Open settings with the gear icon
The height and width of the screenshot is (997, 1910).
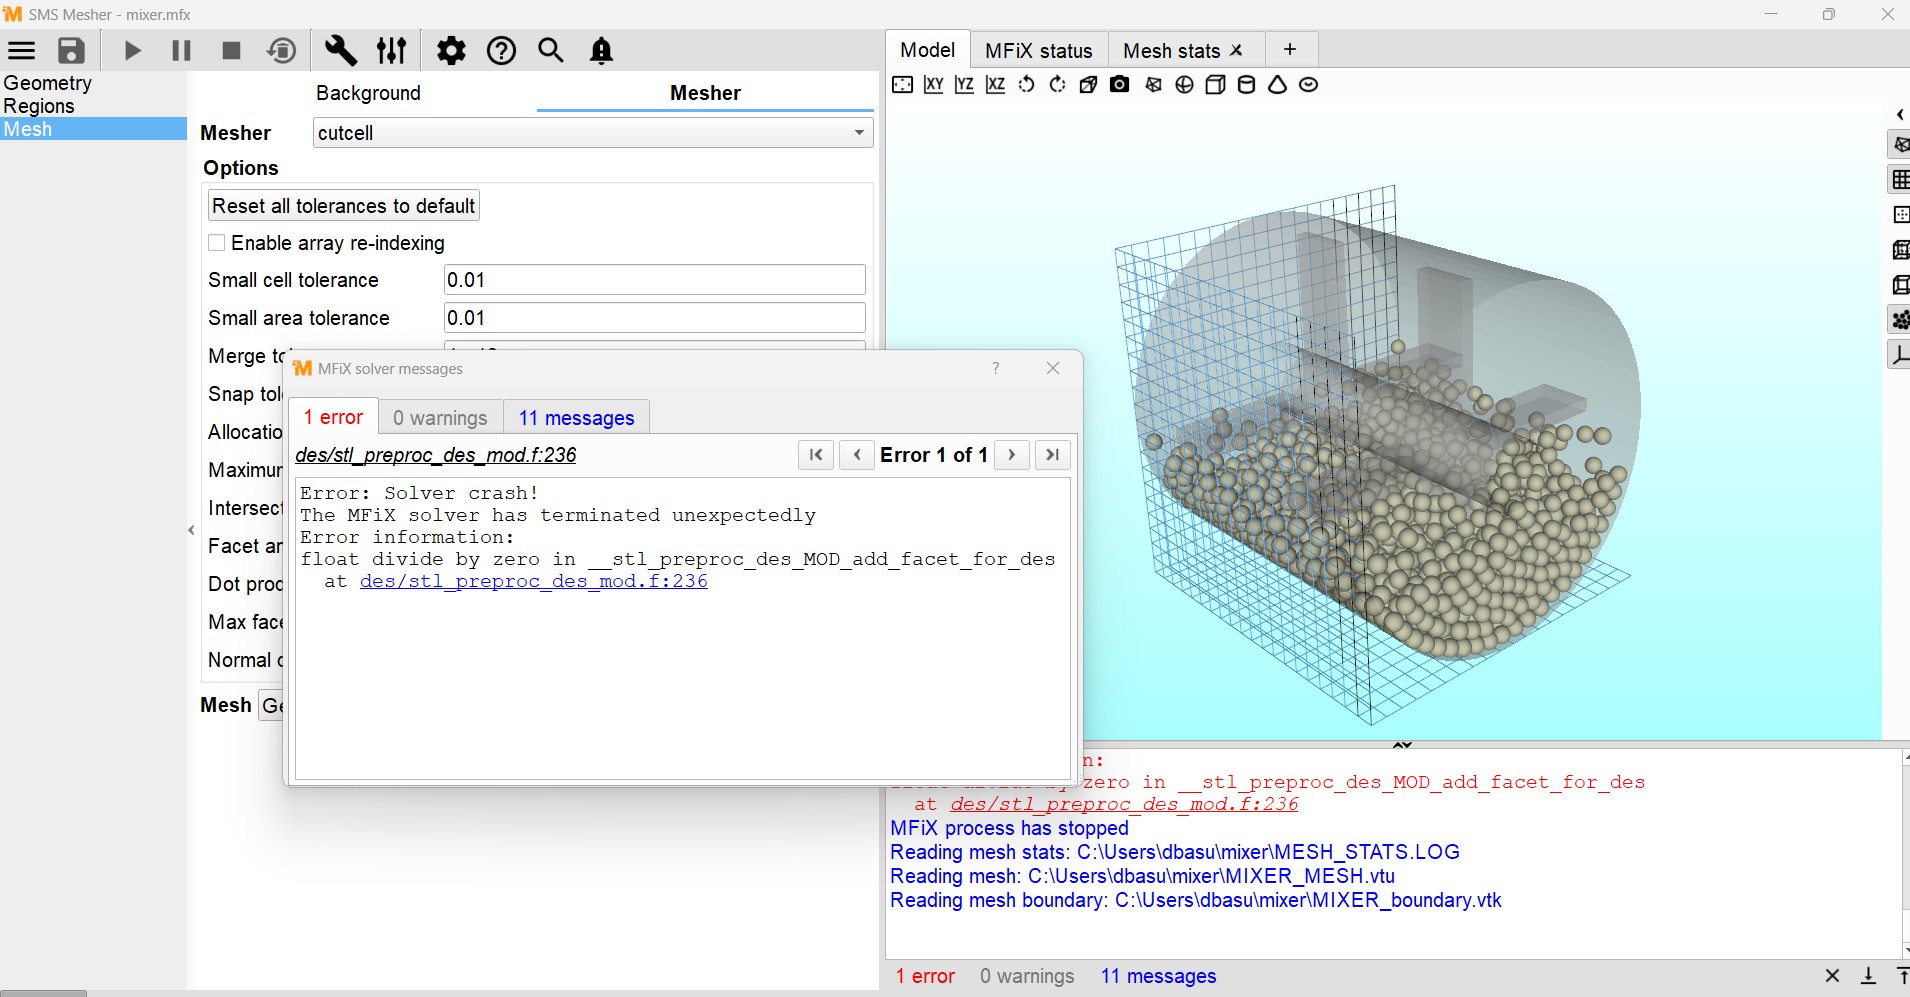point(451,51)
